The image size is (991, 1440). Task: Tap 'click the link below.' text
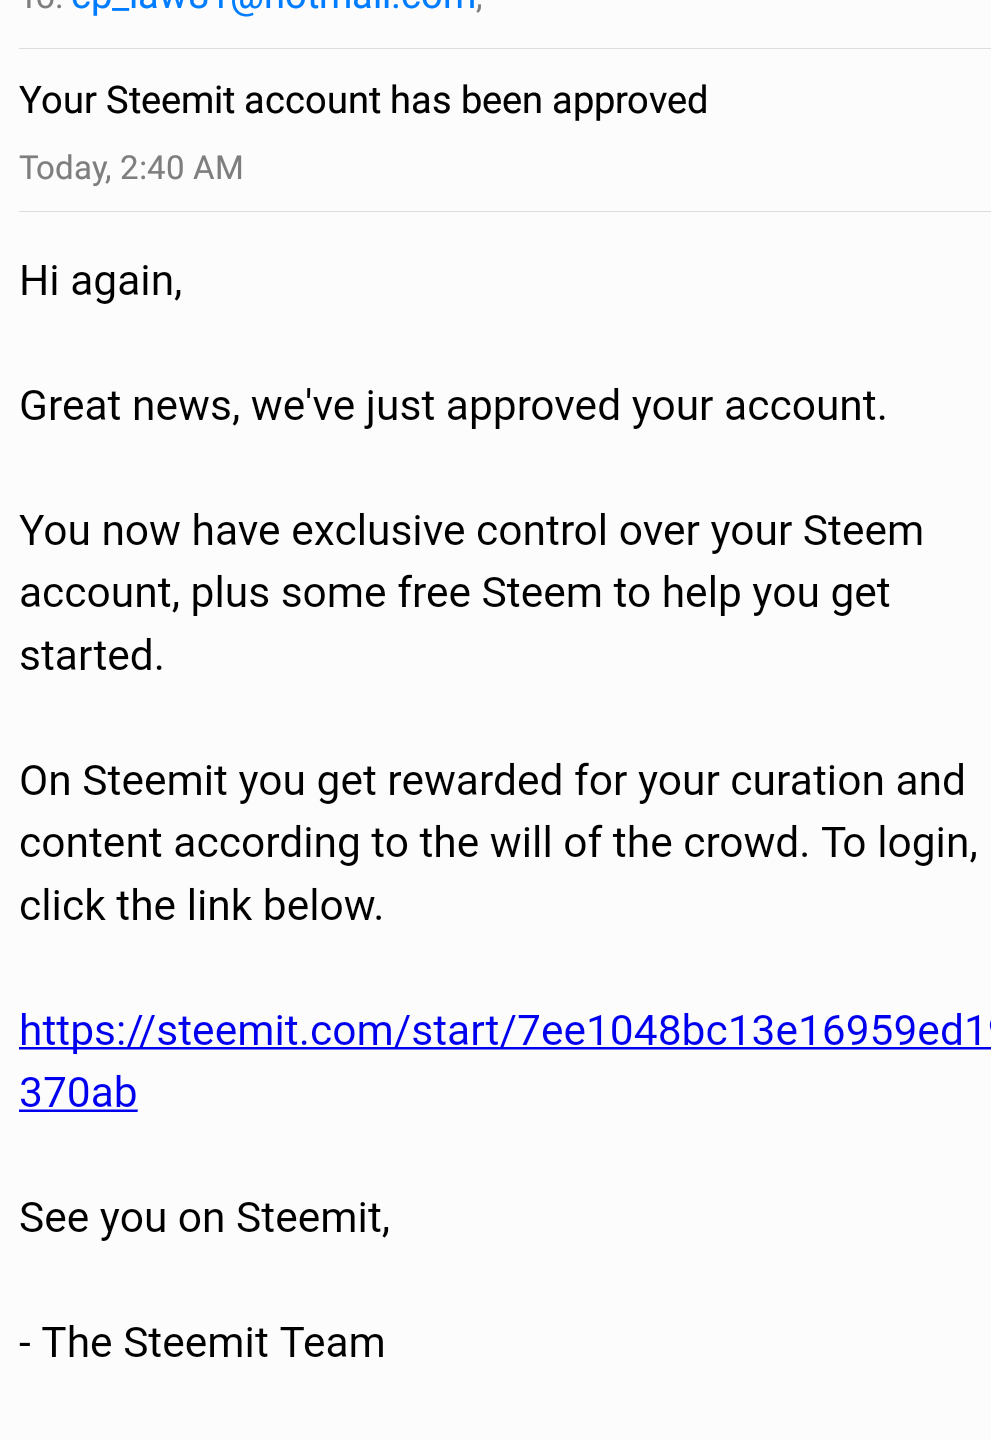pyautogui.click(x=201, y=906)
